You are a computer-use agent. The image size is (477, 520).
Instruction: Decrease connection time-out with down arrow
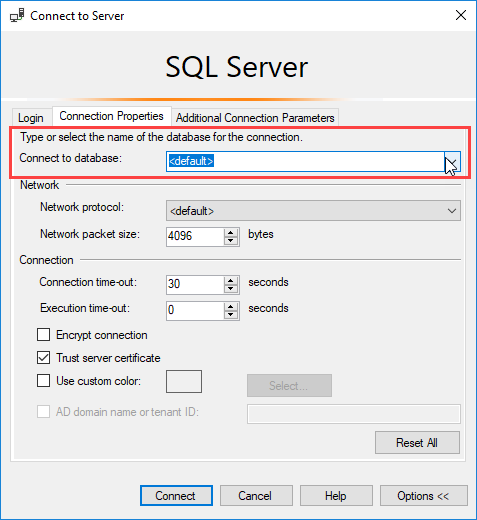tap(231, 289)
